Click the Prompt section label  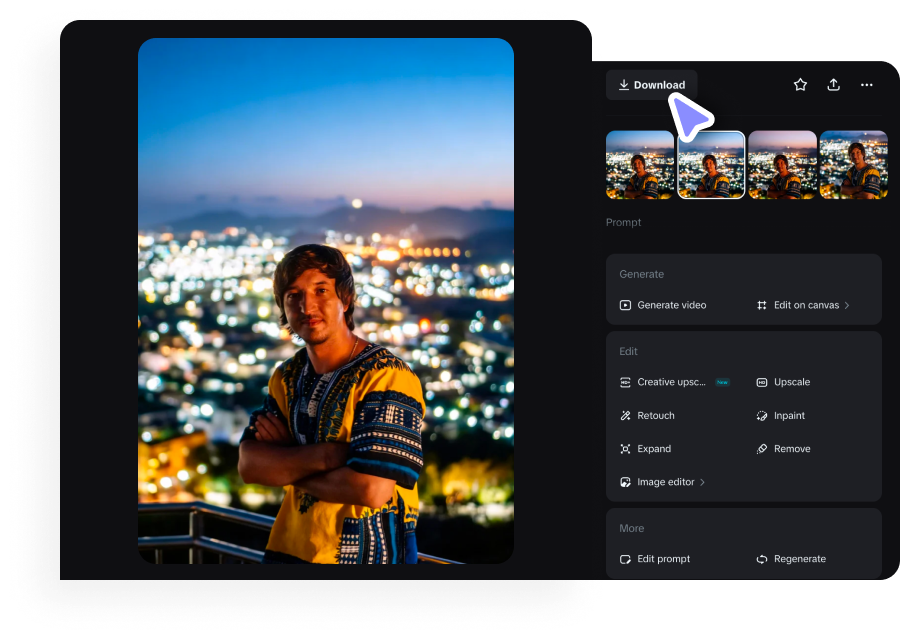coord(623,222)
